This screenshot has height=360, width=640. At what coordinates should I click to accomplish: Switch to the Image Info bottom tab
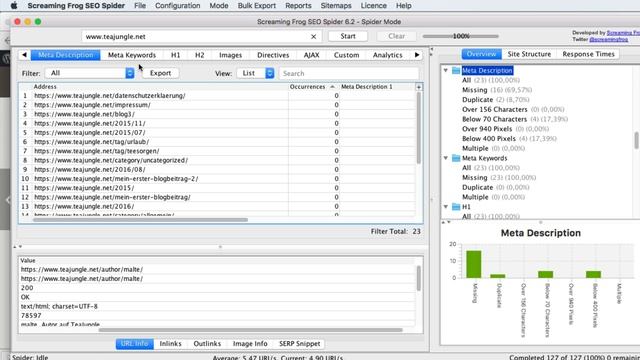point(250,344)
